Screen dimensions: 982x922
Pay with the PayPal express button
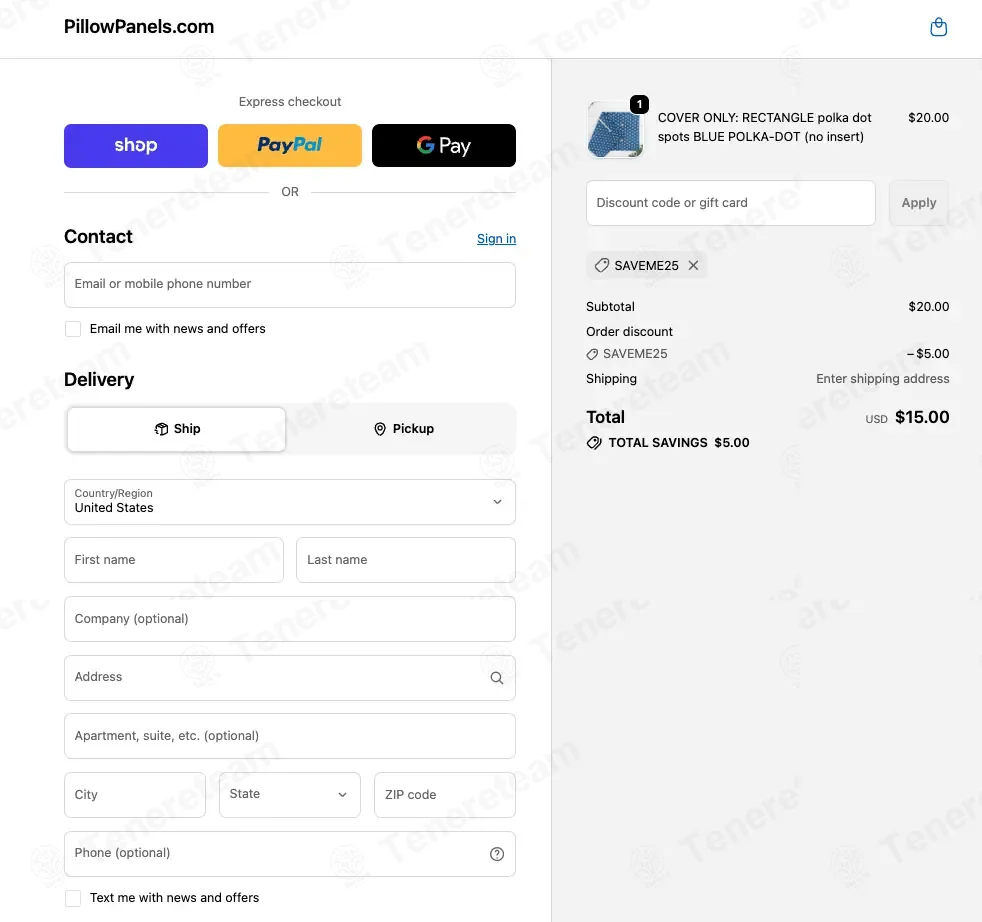point(290,145)
